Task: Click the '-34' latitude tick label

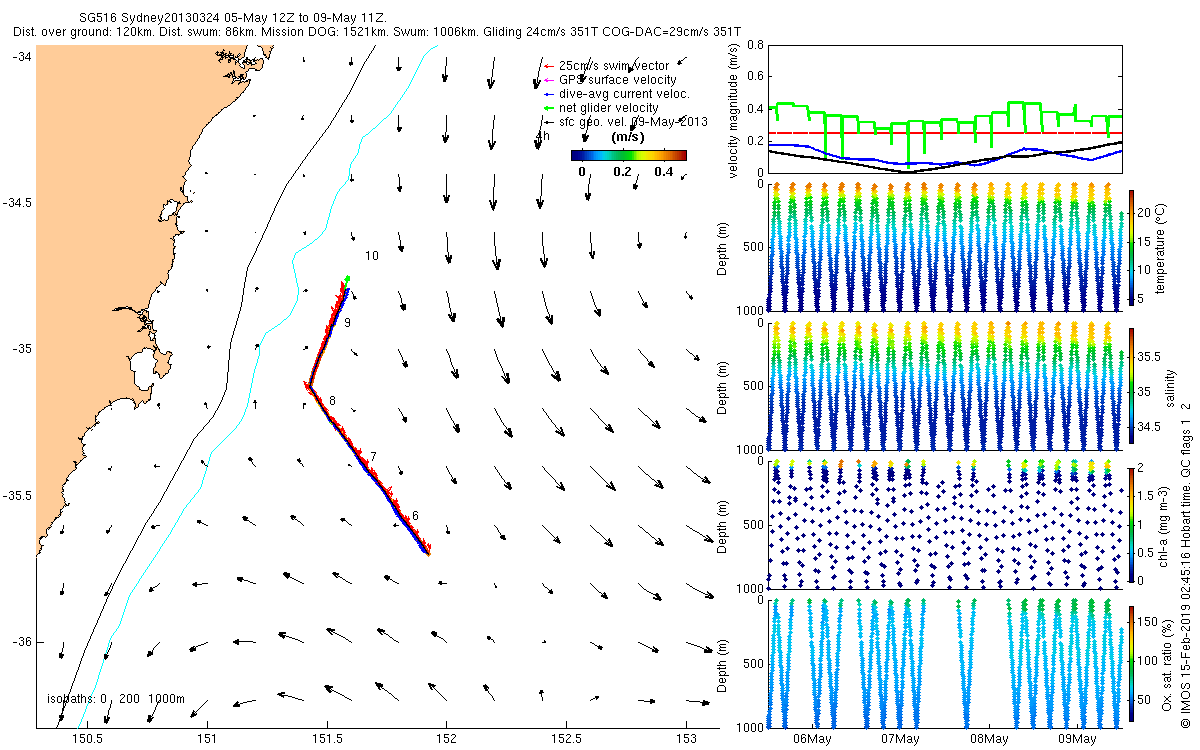Action: (22, 57)
